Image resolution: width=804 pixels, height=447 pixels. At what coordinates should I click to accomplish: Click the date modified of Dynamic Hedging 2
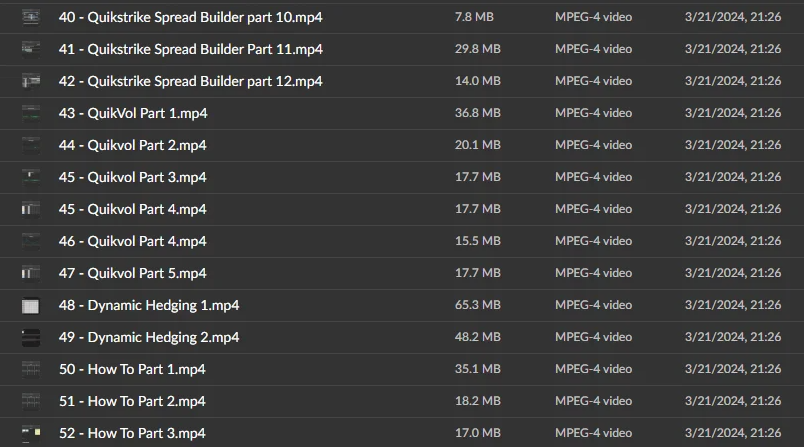point(732,337)
